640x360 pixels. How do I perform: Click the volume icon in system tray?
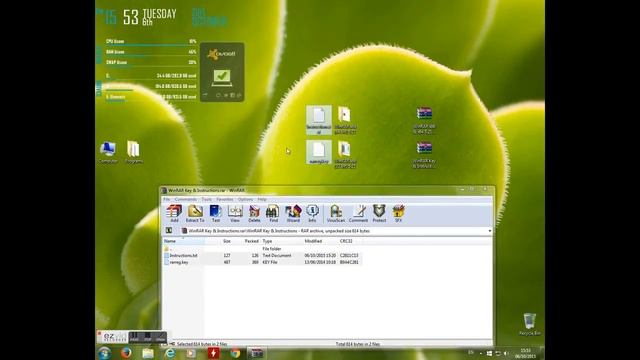pos(505,353)
